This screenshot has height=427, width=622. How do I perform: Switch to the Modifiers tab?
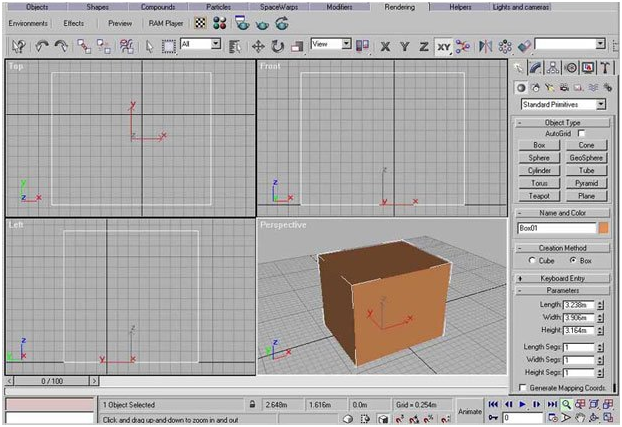(340, 7)
